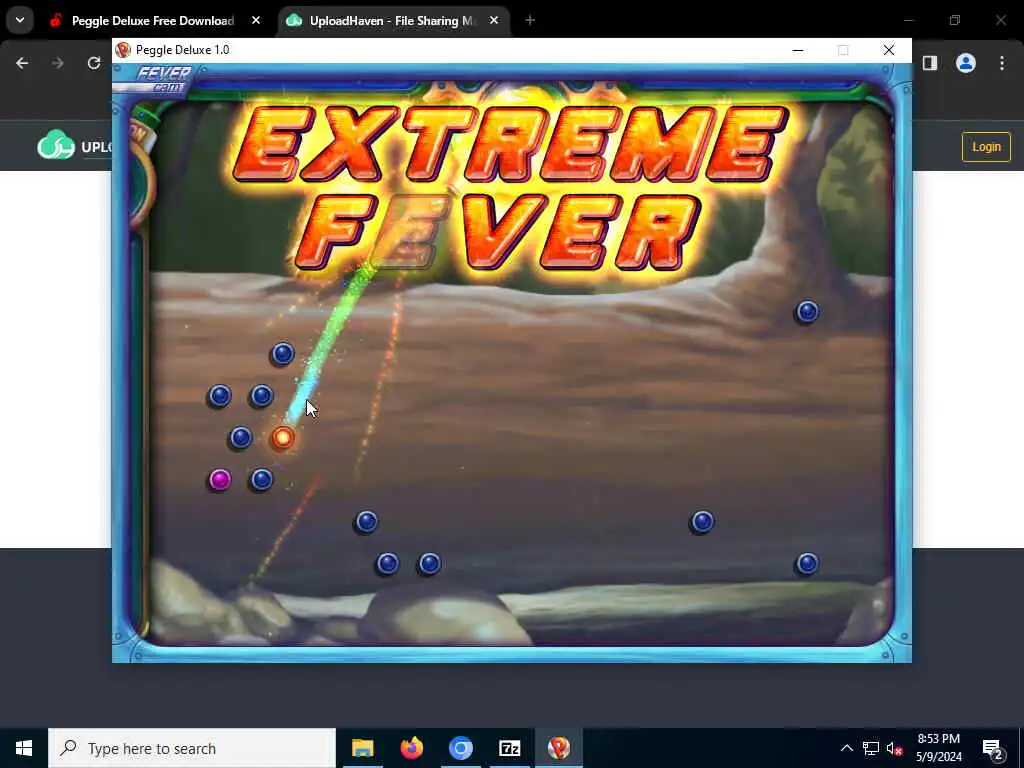This screenshot has width=1024, height=768.
Task: Open the notification center icon
Action: (x=992, y=749)
